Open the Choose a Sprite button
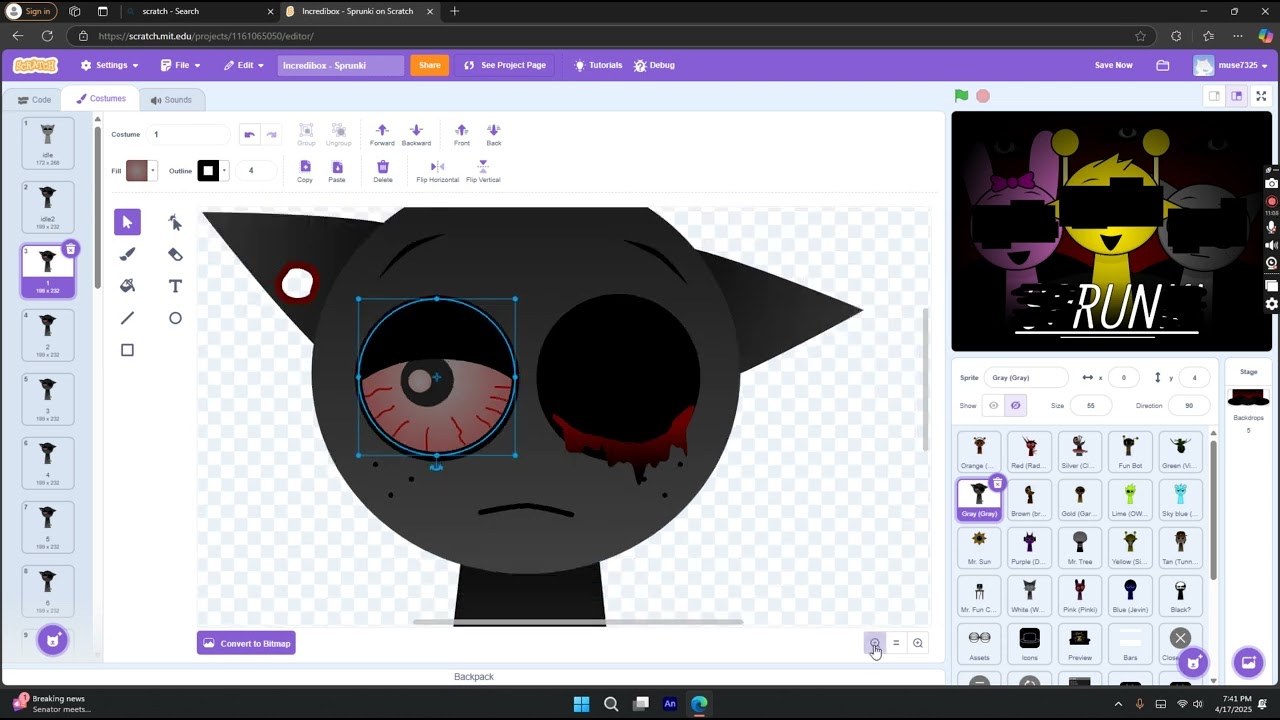 pyautogui.click(x=1193, y=662)
